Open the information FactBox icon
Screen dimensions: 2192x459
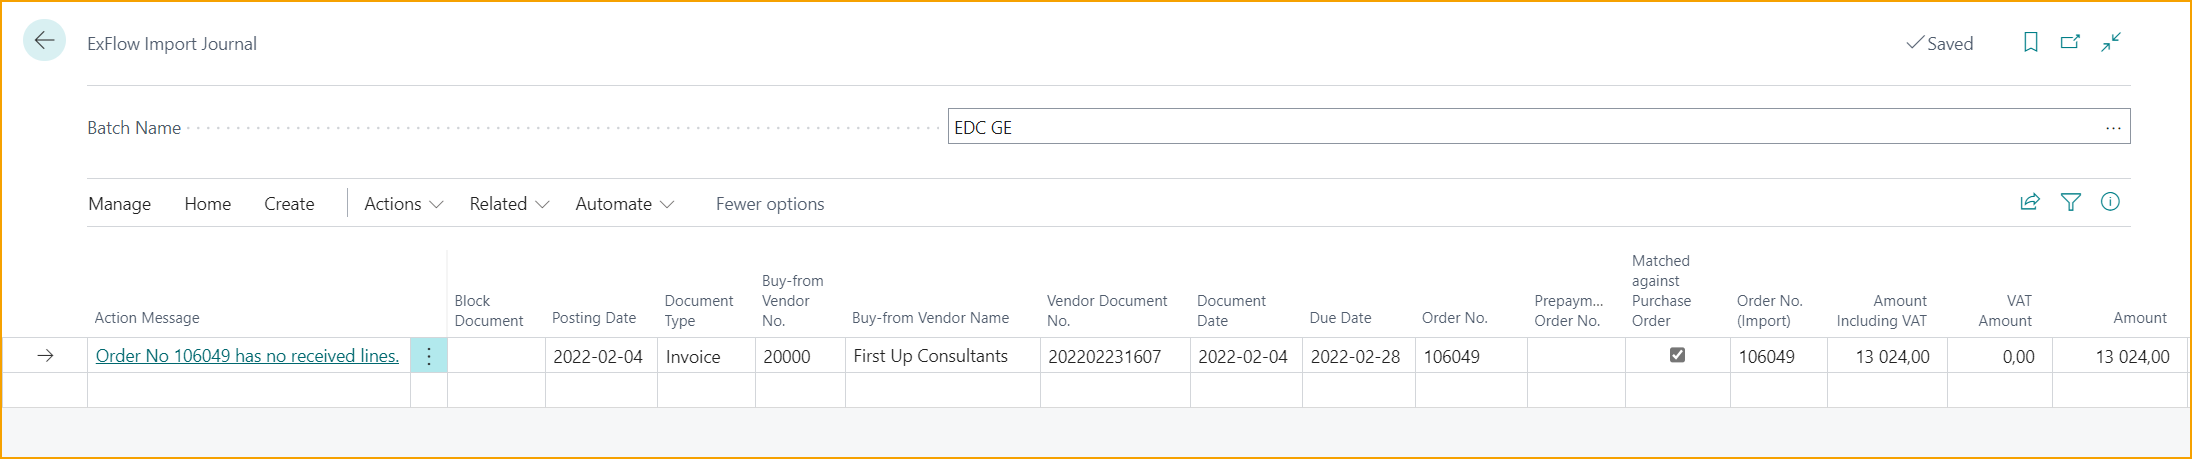pos(2110,202)
